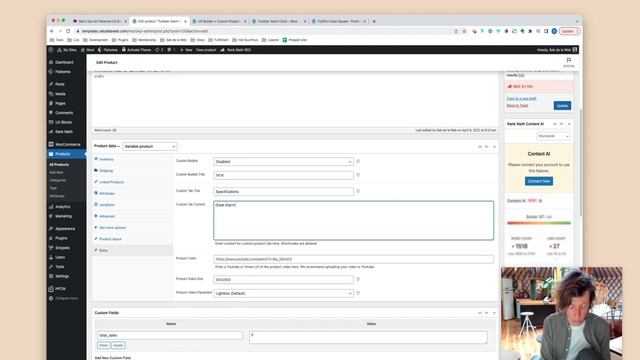640x360 pixels.
Task: Go to Posts in the sidebar
Action: click(60, 84)
